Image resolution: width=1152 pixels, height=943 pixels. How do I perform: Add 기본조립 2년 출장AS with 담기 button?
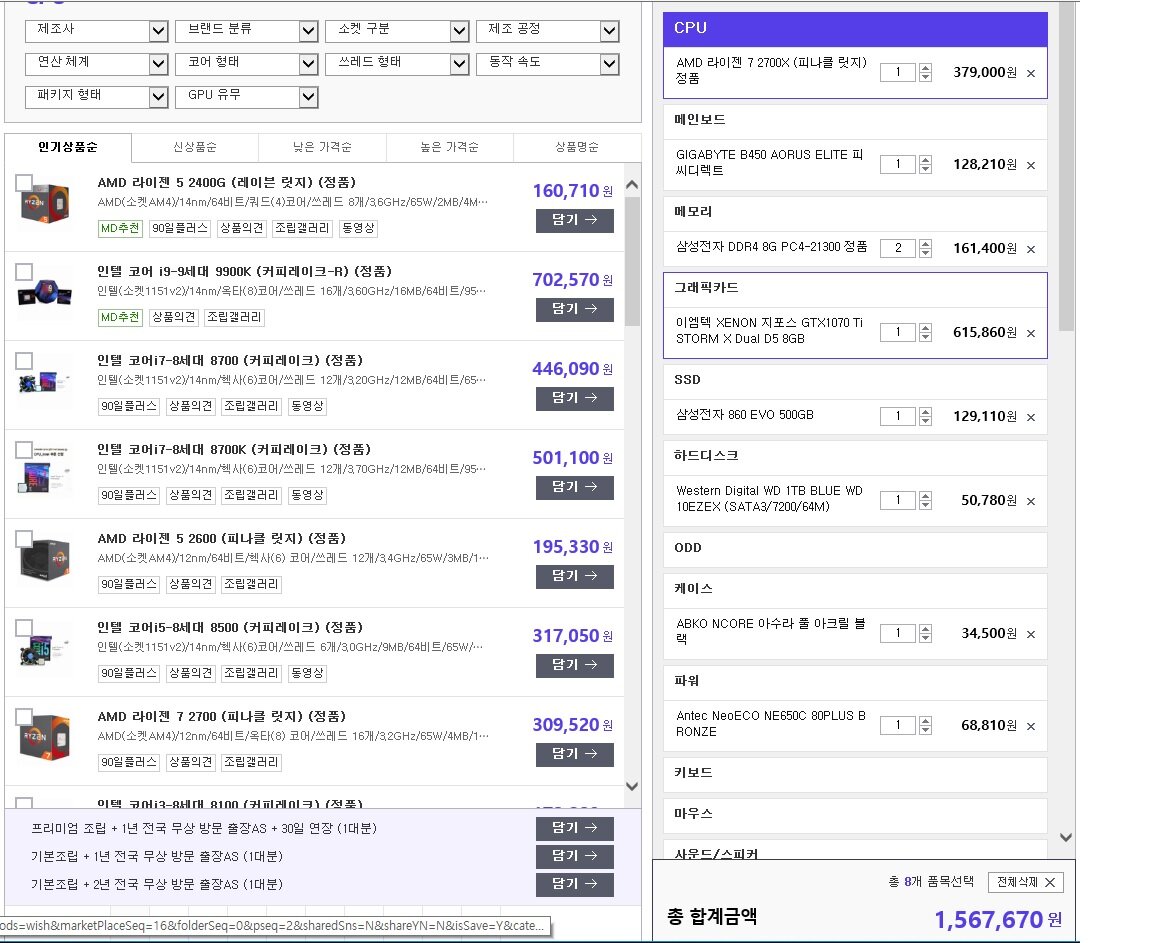tap(575, 884)
